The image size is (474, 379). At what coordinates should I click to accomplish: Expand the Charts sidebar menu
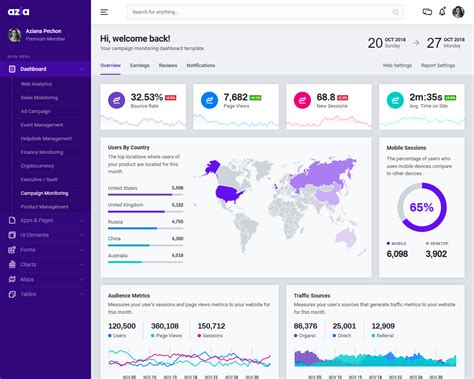(45, 265)
